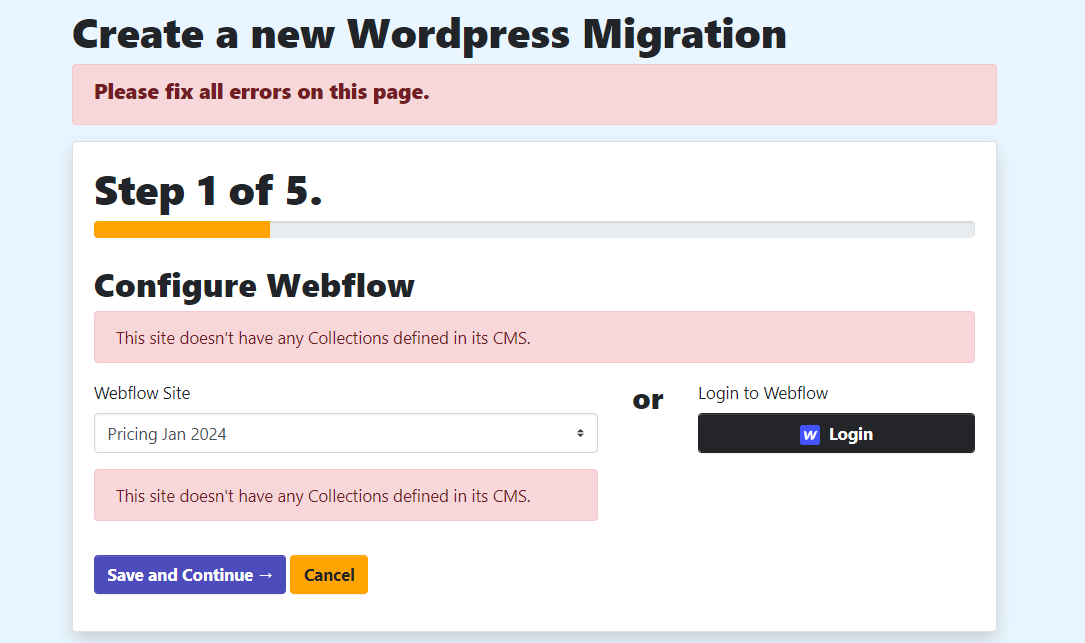The image size is (1085, 643).
Task: Select the 'Pricing Jan 2024' text in the combo box
Action: (x=167, y=434)
